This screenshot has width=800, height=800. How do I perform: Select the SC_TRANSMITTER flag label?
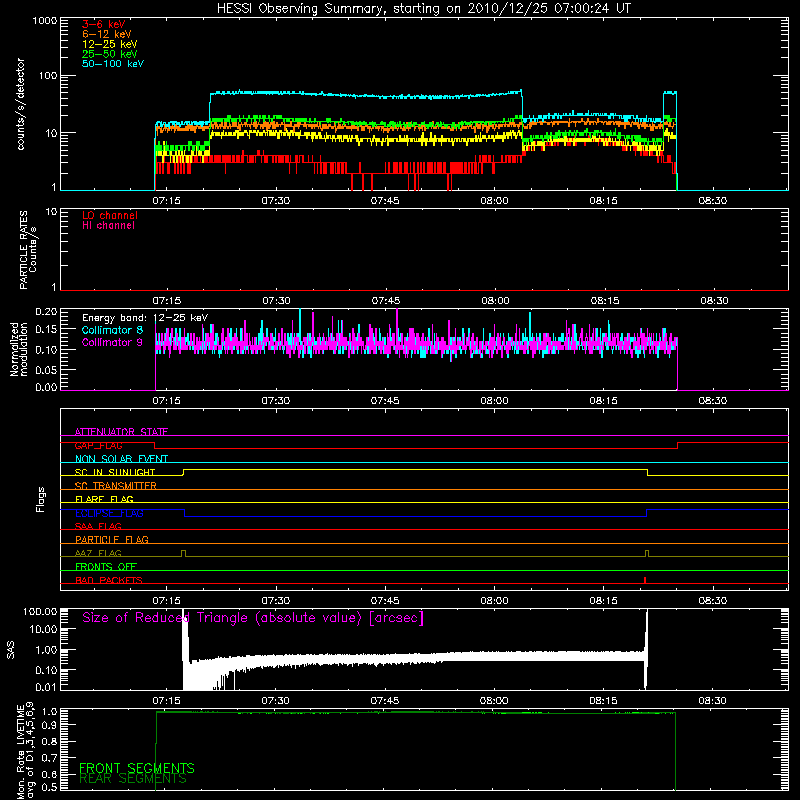pyautogui.click(x=115, y=485)
